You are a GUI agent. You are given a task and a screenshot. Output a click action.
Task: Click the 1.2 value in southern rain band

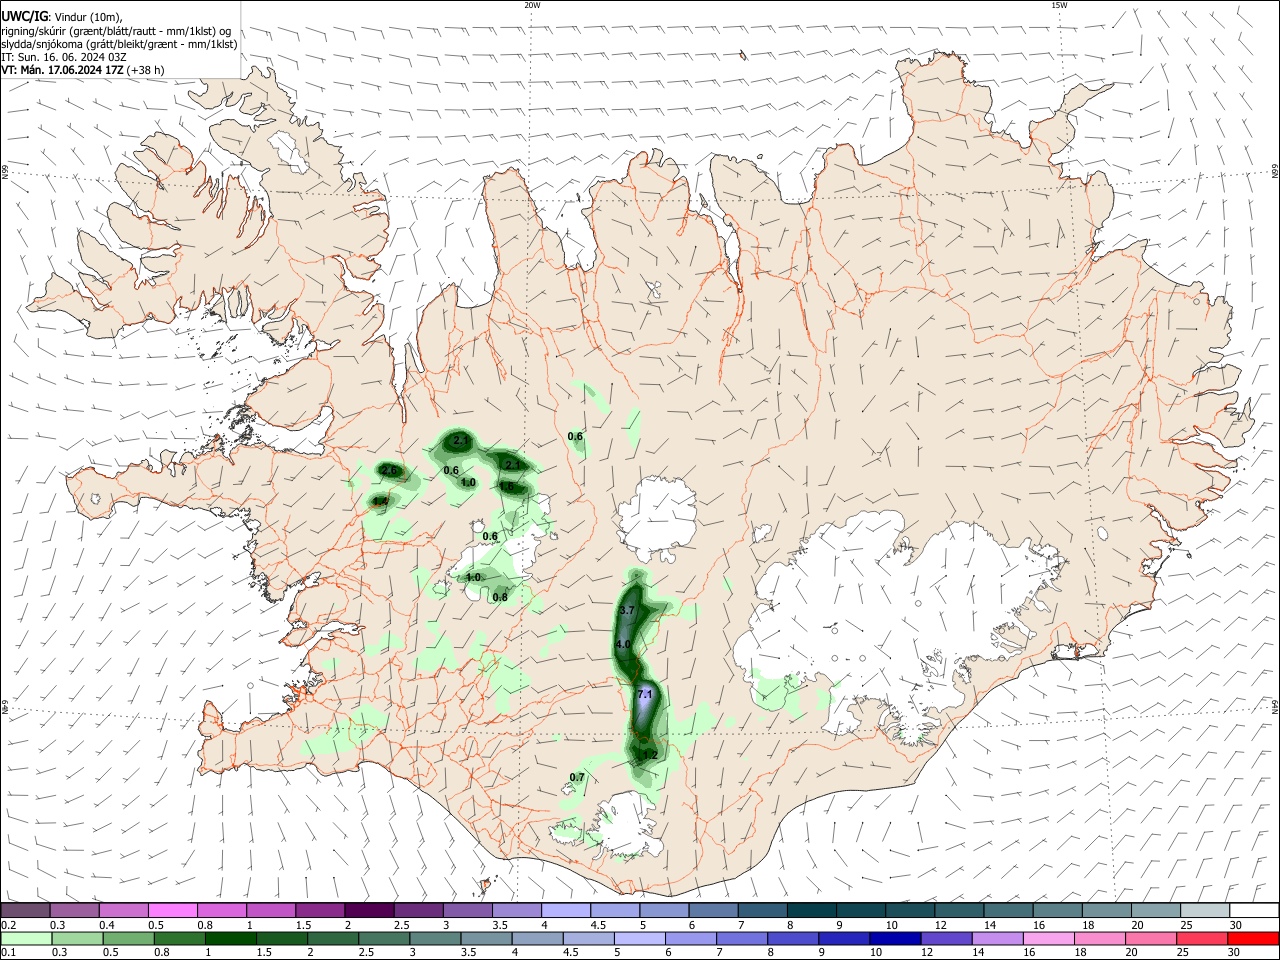click(x=650, y=755)
